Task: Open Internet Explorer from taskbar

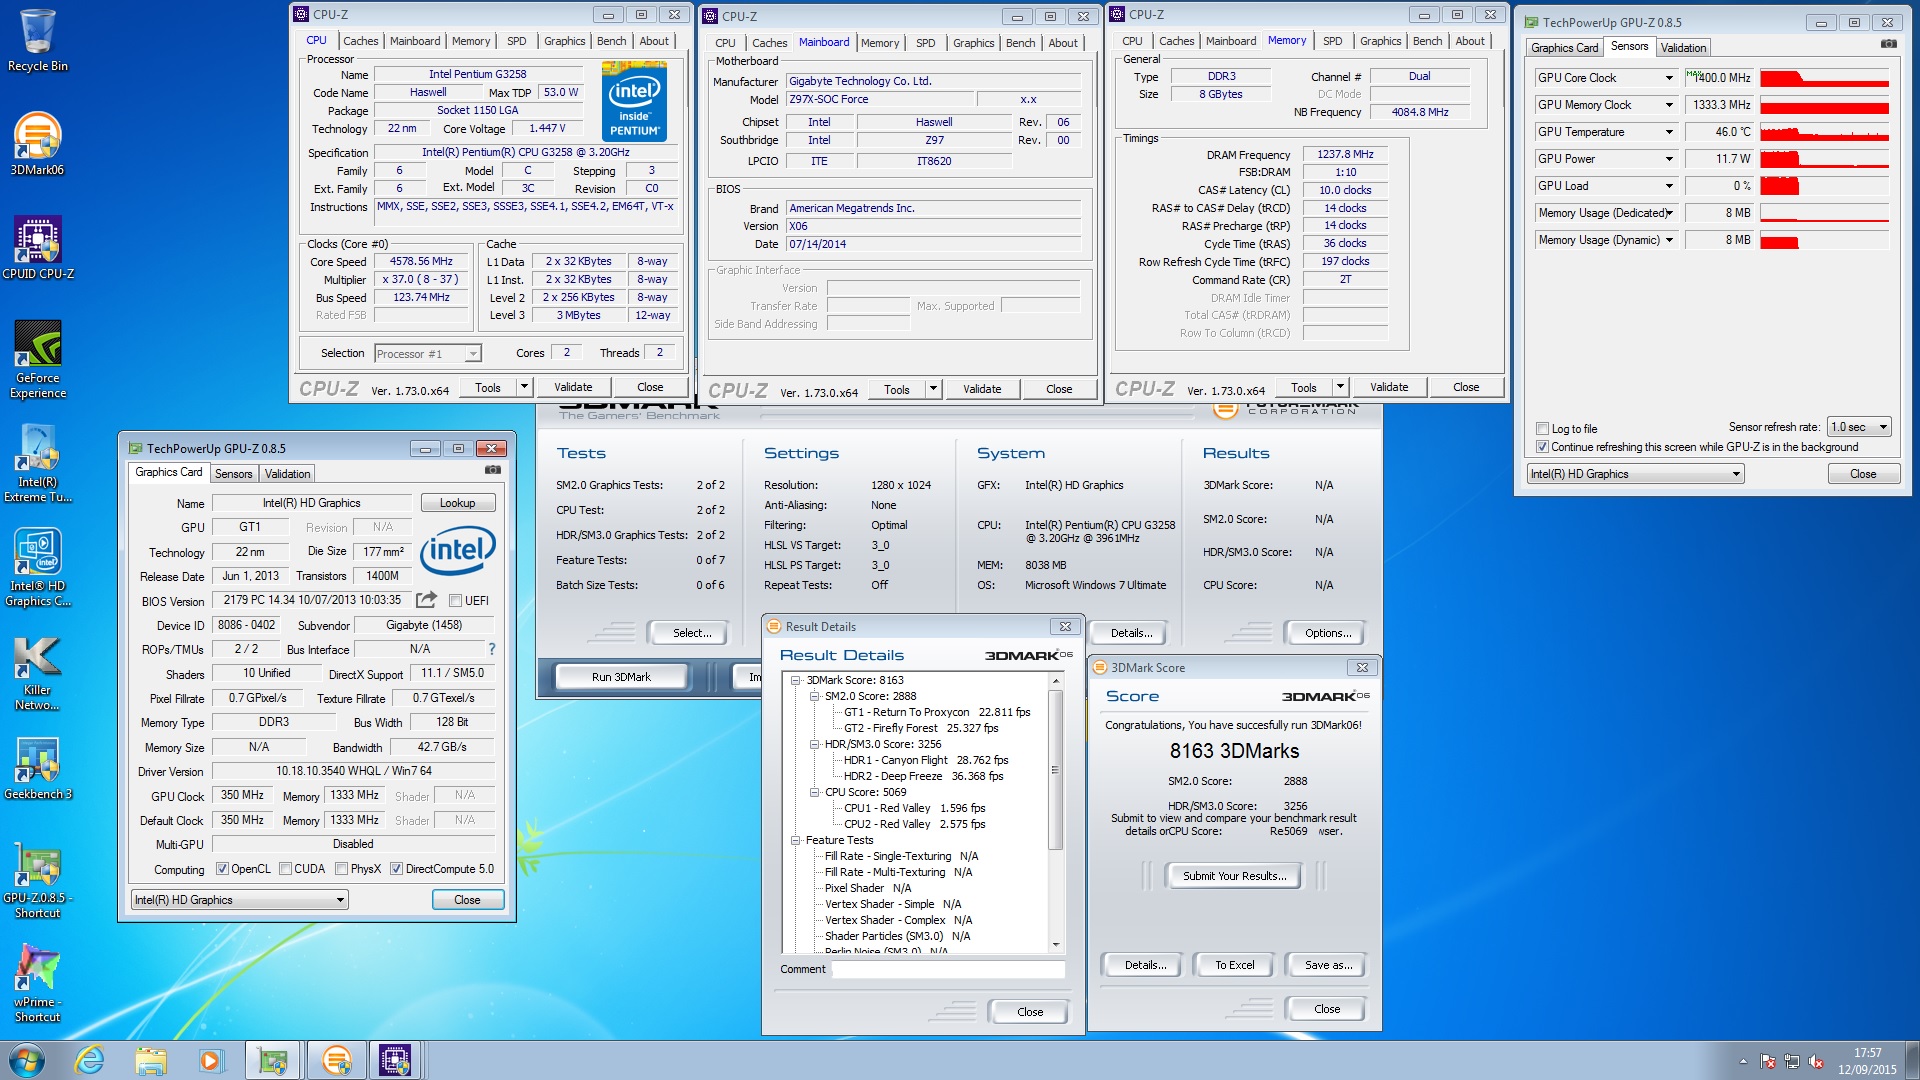Action: point(90,1060)
